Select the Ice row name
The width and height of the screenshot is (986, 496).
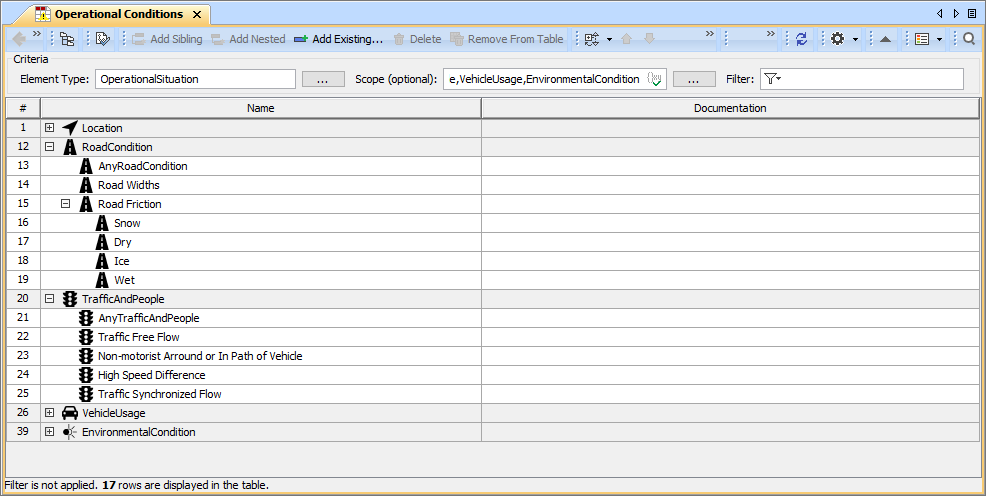122,261
